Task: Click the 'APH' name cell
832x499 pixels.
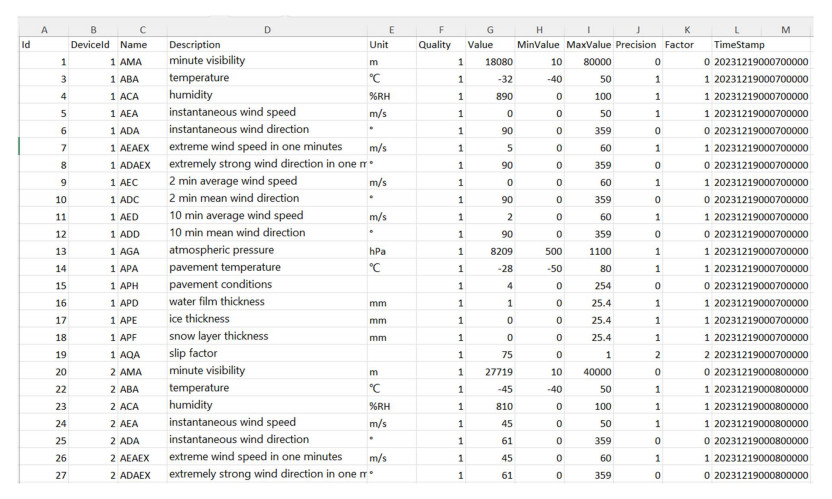Action: coord(132,285)
